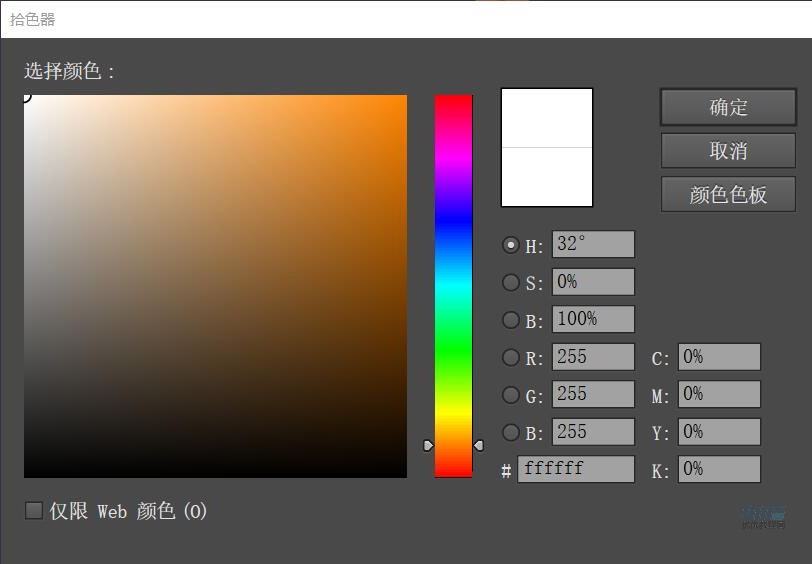Select the S saturation radio button
Viewport: 812px width, 564px height.
tap(511, 283)
